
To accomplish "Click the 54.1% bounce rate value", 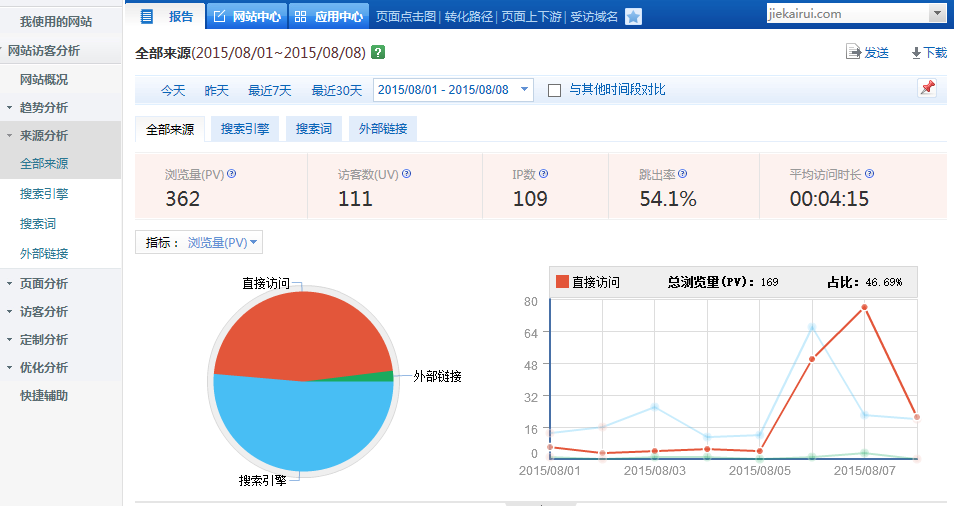I will pyautogui.click(x=667, y=199).
